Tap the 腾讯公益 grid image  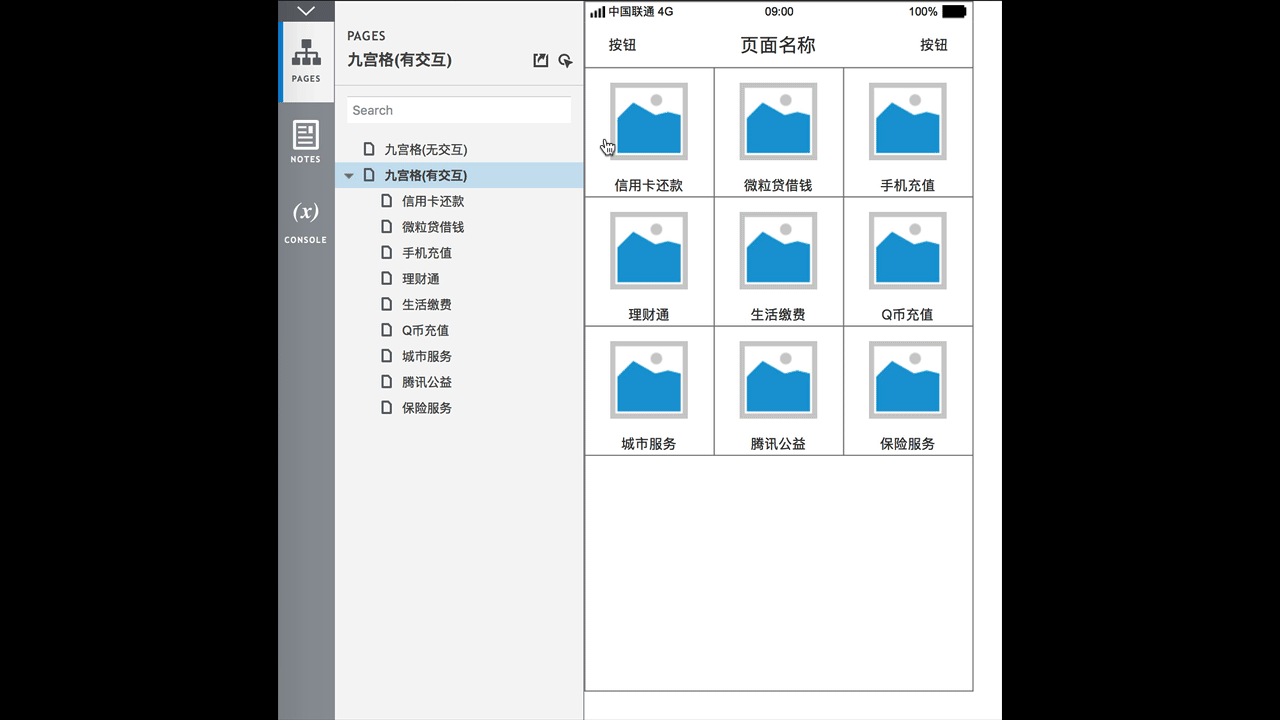tap(778, 379)
